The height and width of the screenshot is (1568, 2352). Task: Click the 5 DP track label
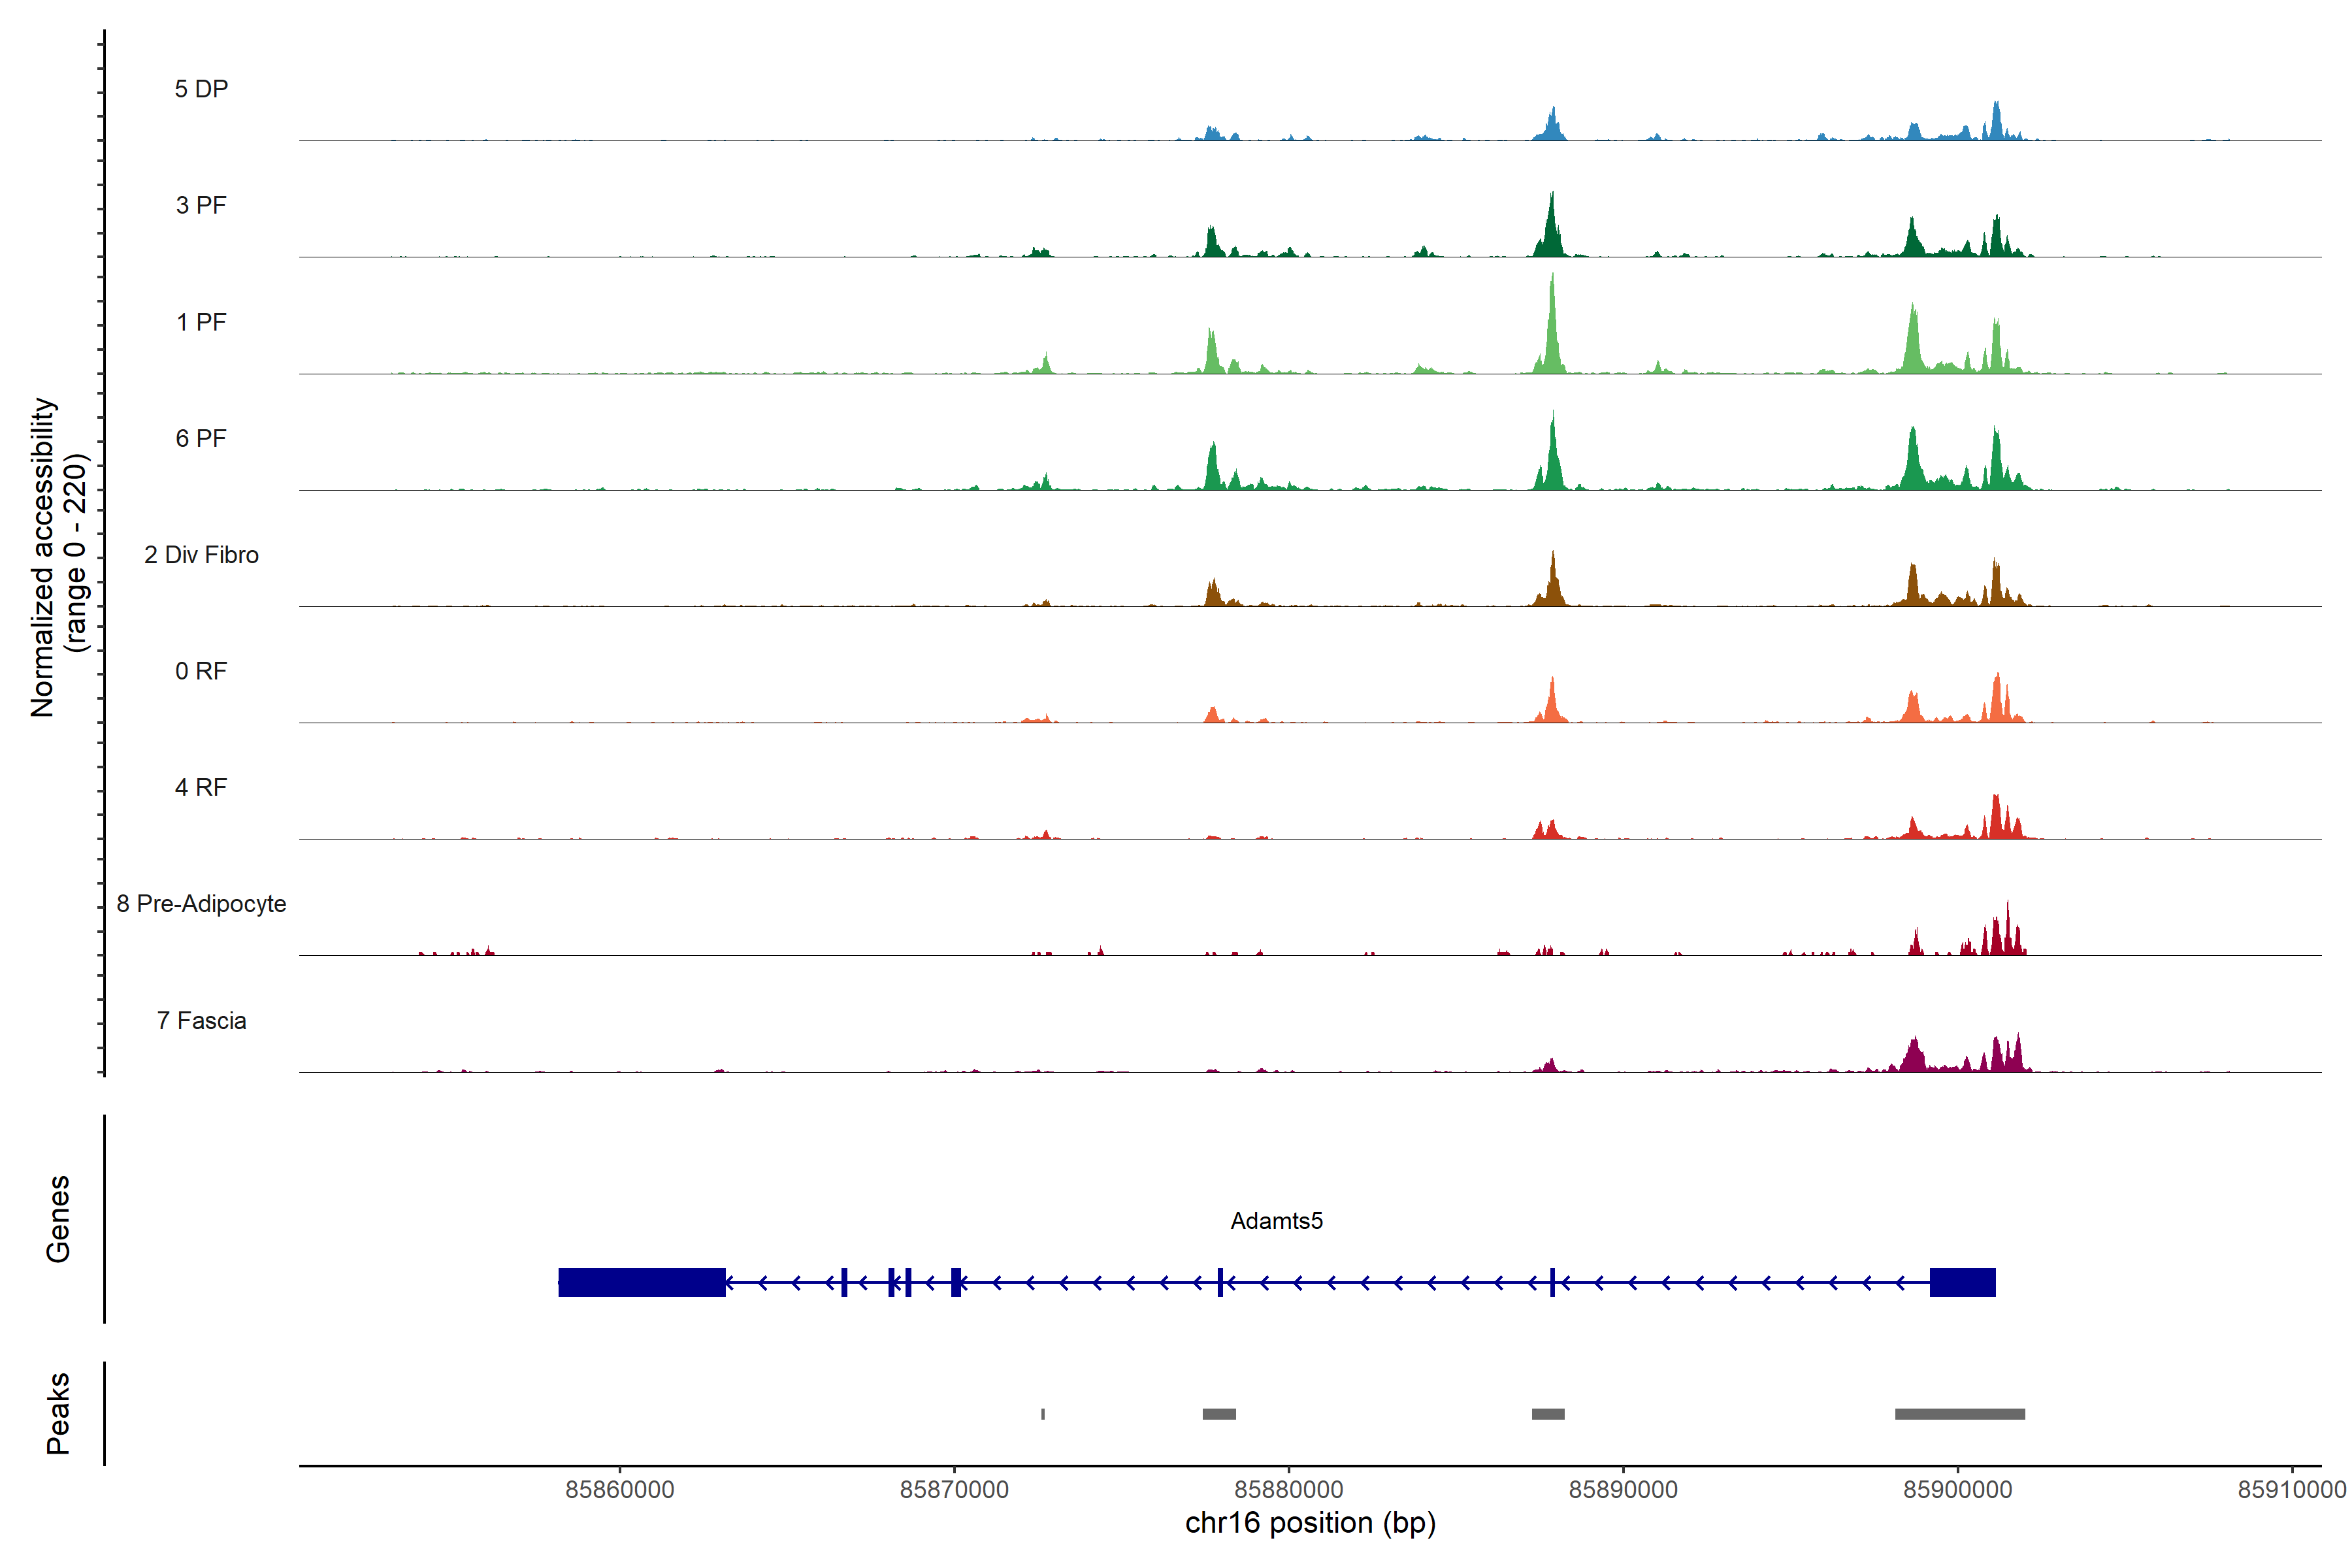coord(201,89)
